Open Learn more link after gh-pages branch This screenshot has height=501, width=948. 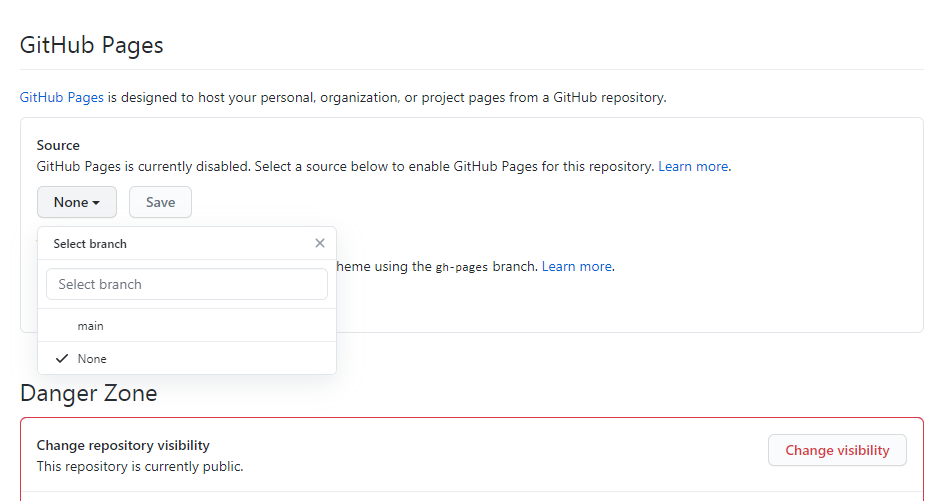coord(576,267)
